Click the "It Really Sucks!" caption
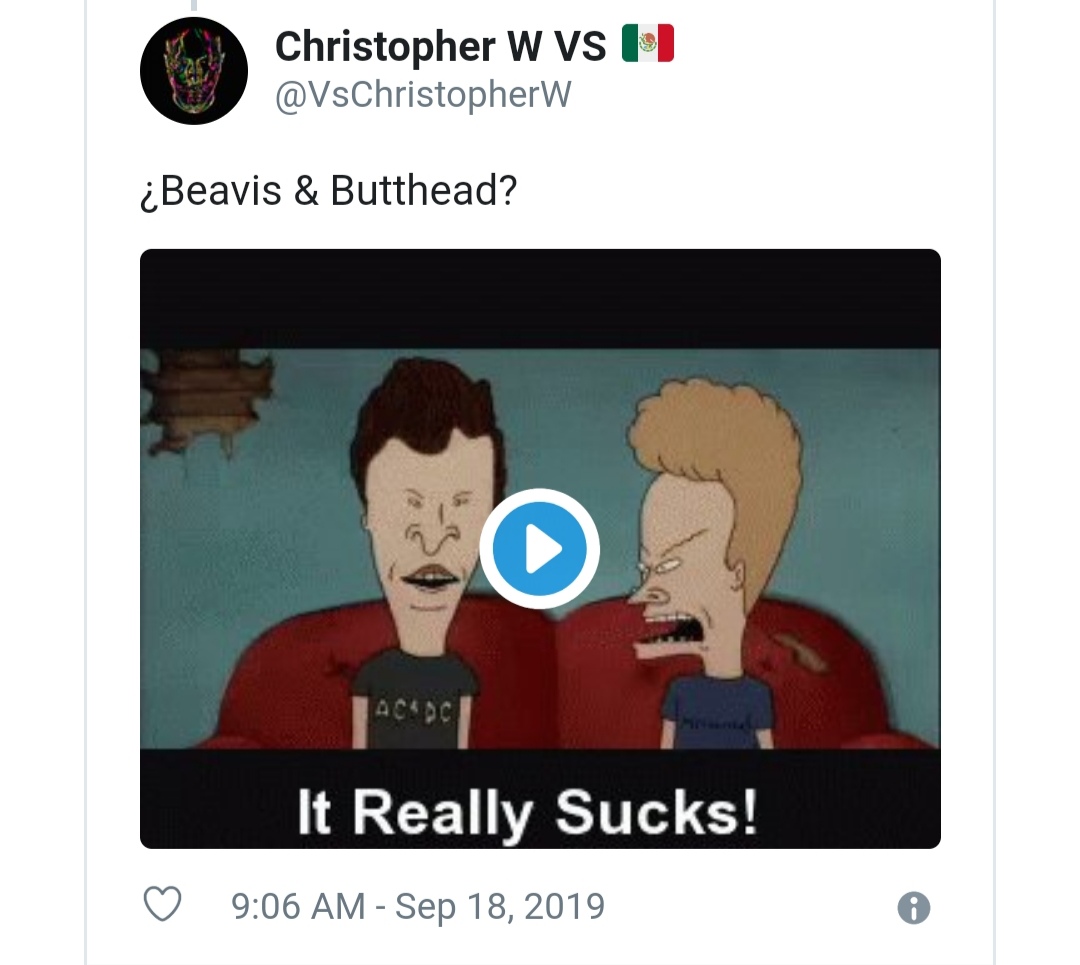1080x965 pixels. coord(527,811)
